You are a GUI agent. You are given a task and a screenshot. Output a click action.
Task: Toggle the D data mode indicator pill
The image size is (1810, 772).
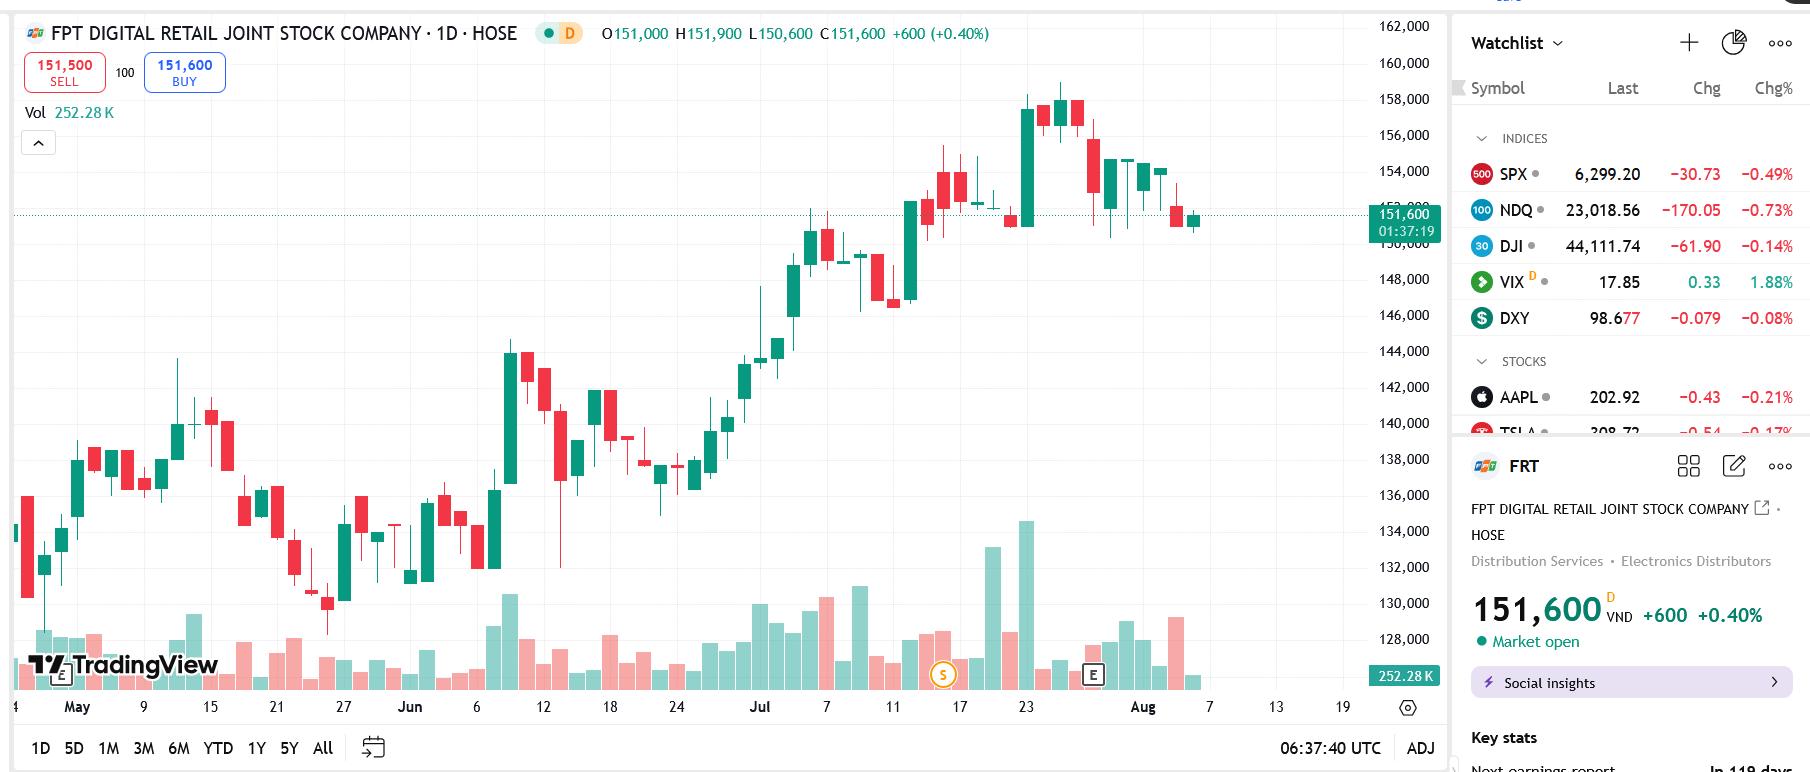click(559, 33)
